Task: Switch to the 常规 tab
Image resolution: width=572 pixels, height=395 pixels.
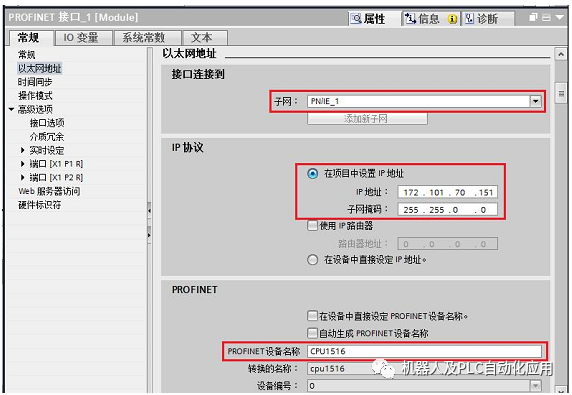Action: pyautogui.click(x=30, y=38)
